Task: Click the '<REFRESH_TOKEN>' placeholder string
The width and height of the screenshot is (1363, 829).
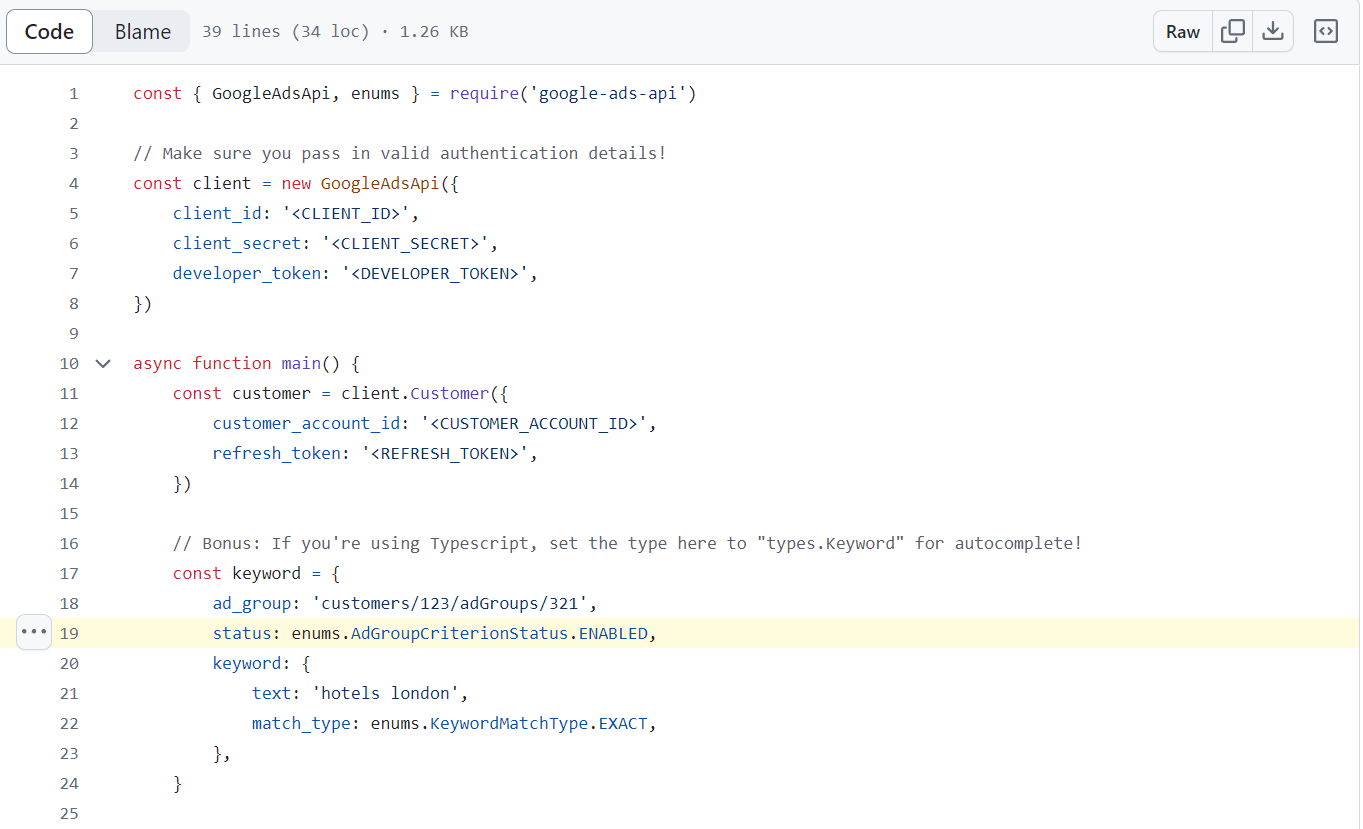Action: [445, 453]
